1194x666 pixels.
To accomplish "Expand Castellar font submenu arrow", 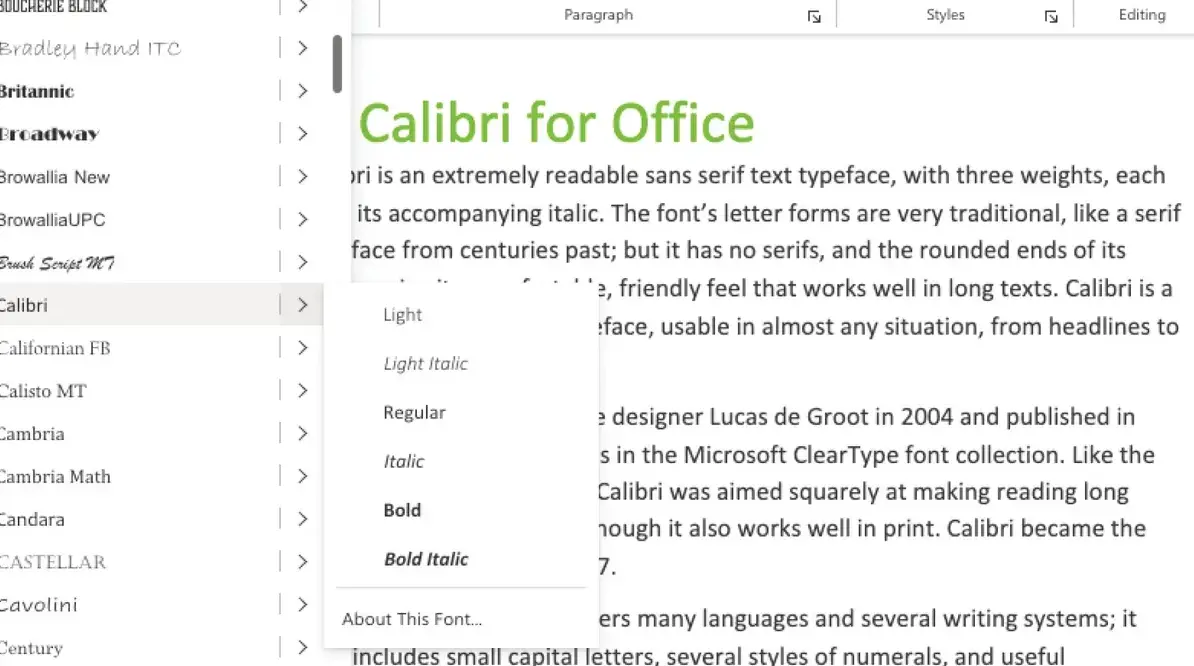I will tap(302, 562).
